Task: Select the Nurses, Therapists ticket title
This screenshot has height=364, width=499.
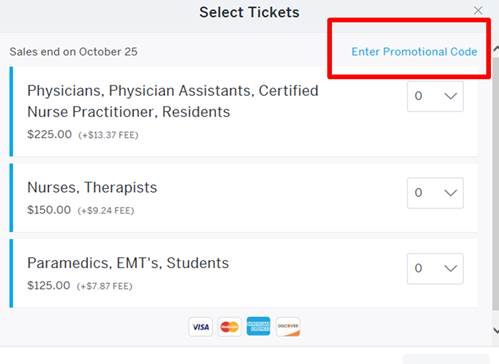Action: pos(92,187)
